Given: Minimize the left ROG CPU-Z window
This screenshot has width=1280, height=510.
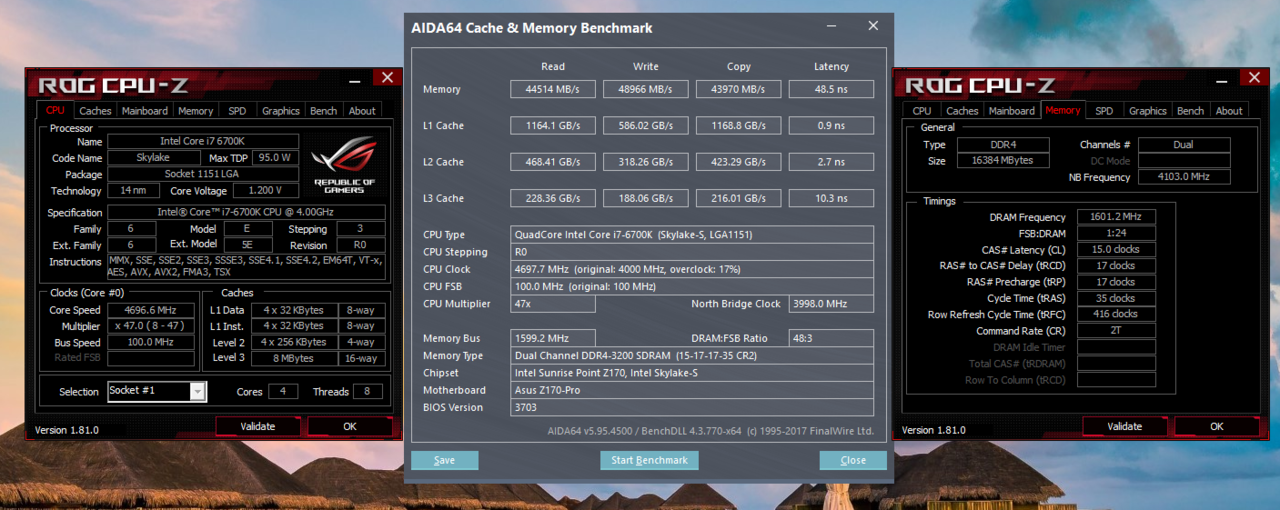Looking at the screenshot, I should point(356,78).
